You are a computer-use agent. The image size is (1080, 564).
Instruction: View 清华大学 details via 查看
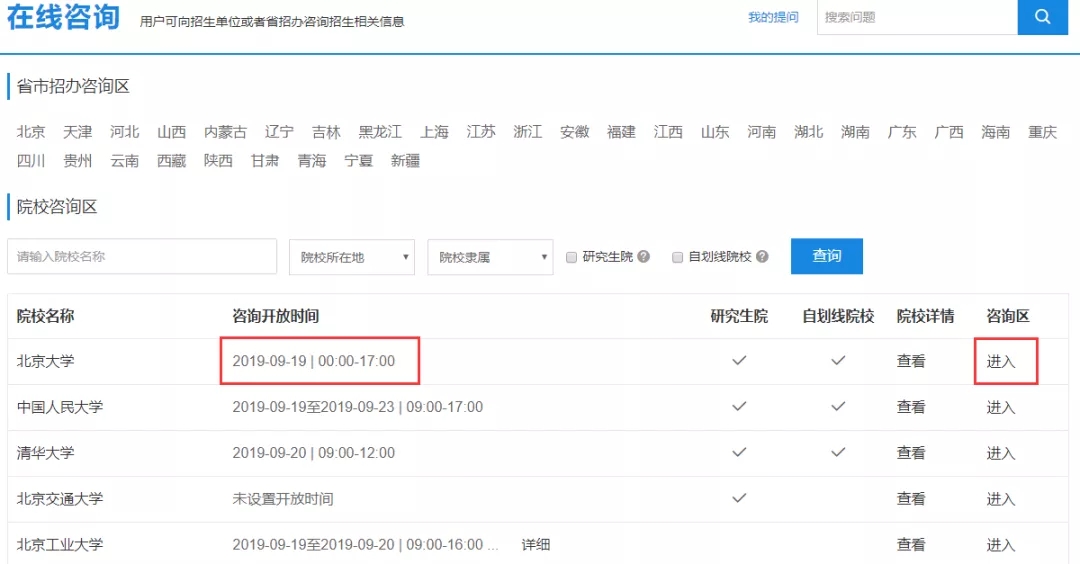tap(911, 453)
